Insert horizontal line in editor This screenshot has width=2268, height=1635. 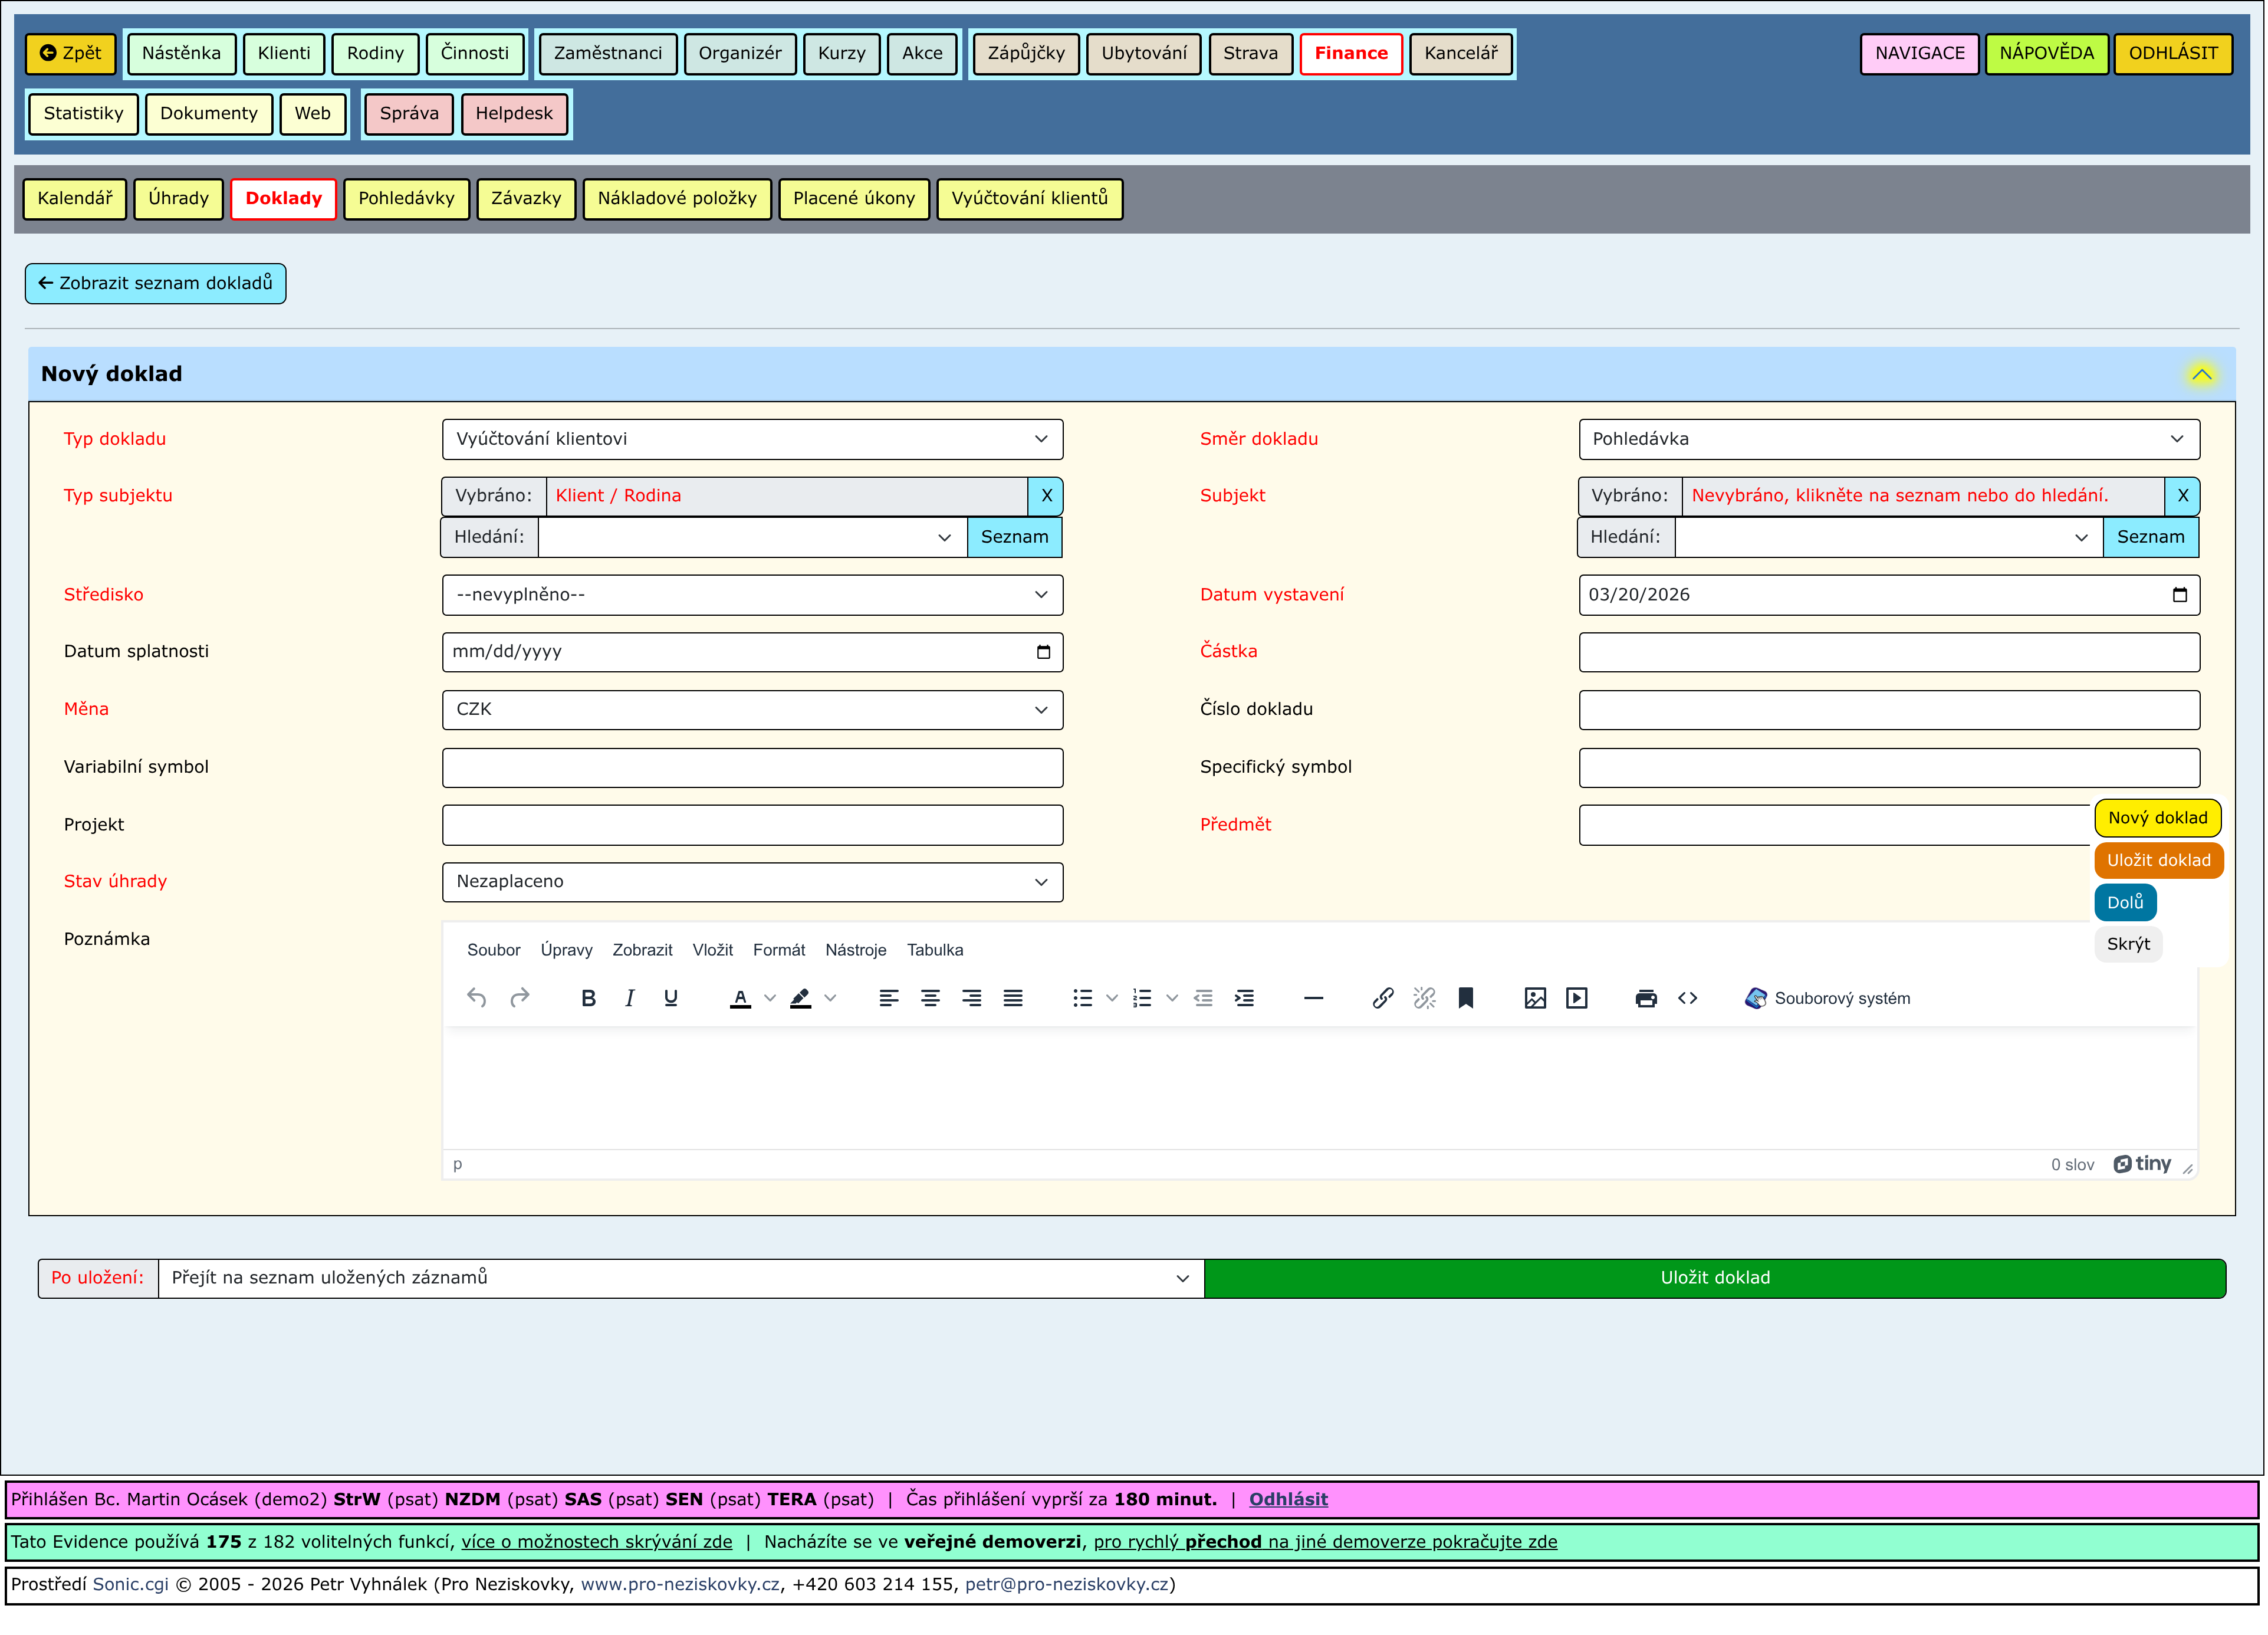[x=1313, y=998]
